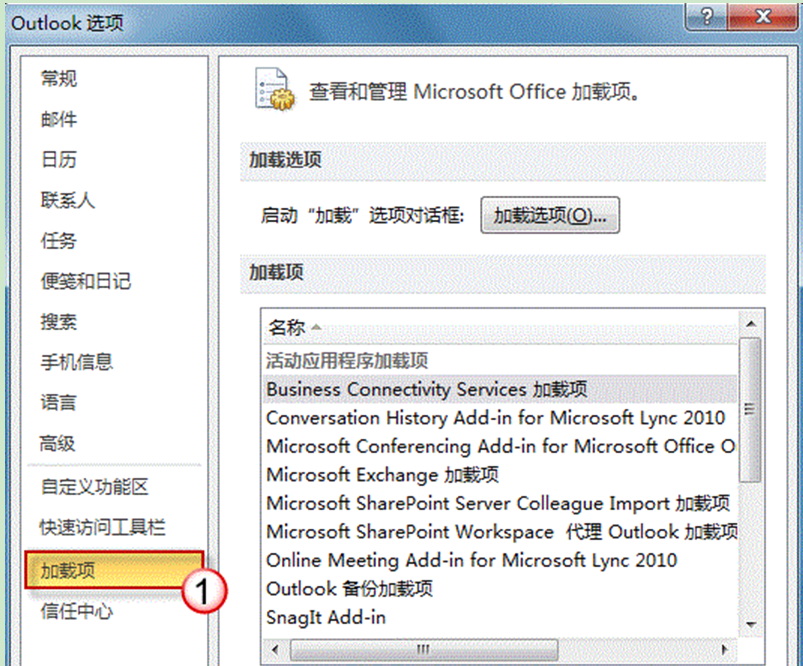
Task: Click the name column sort arrow
Action: click(317, 328)
